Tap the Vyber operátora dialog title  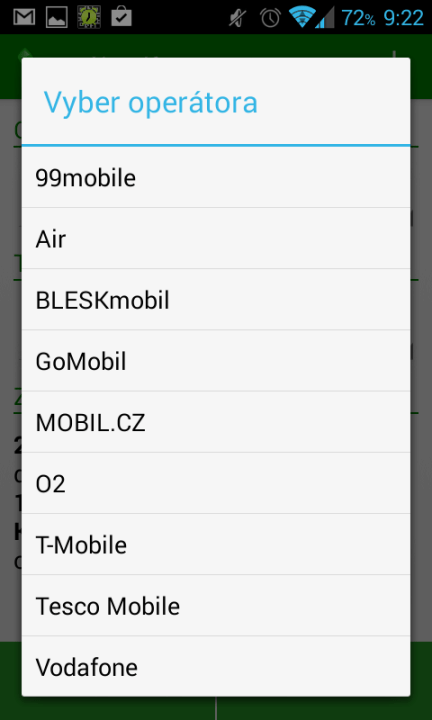[x=151, y=102]
